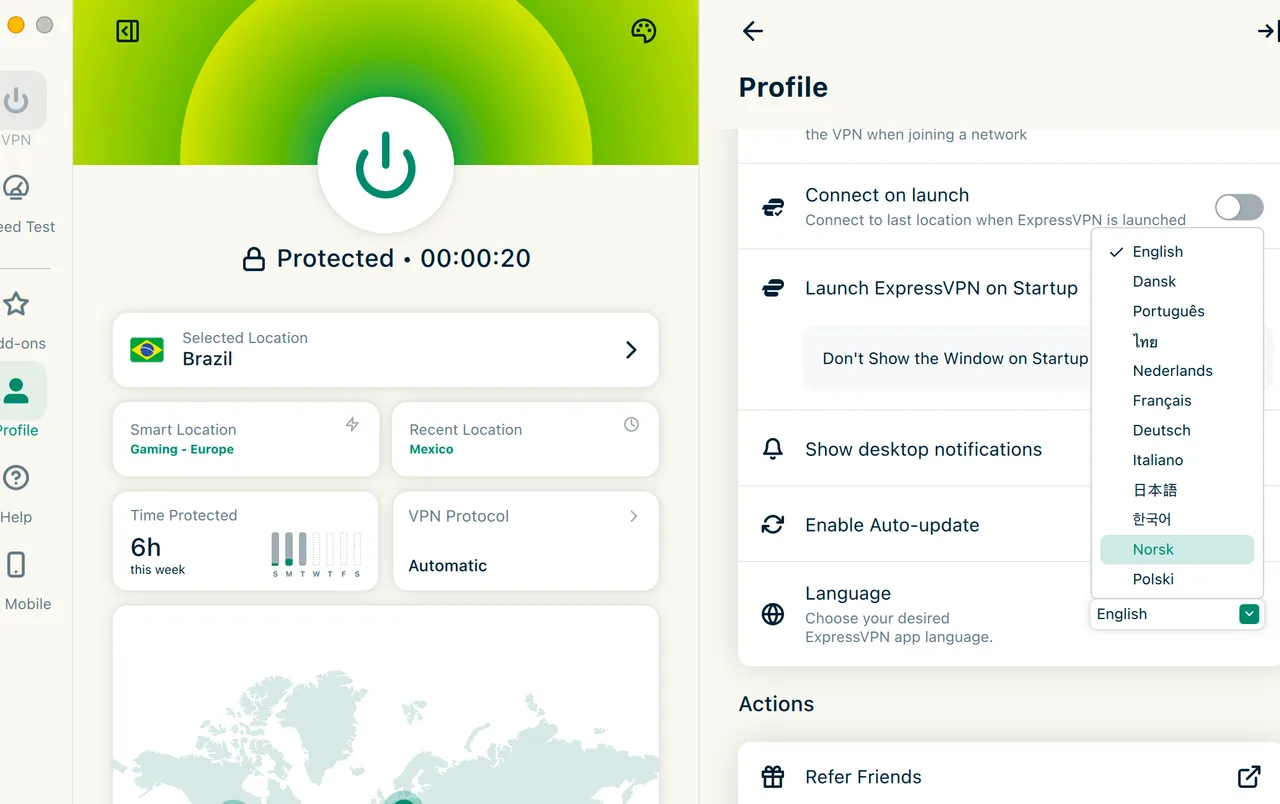Screen dimensions: 1280x804
Task: Click the Profile page heading
Action: [x=783, y=87]
